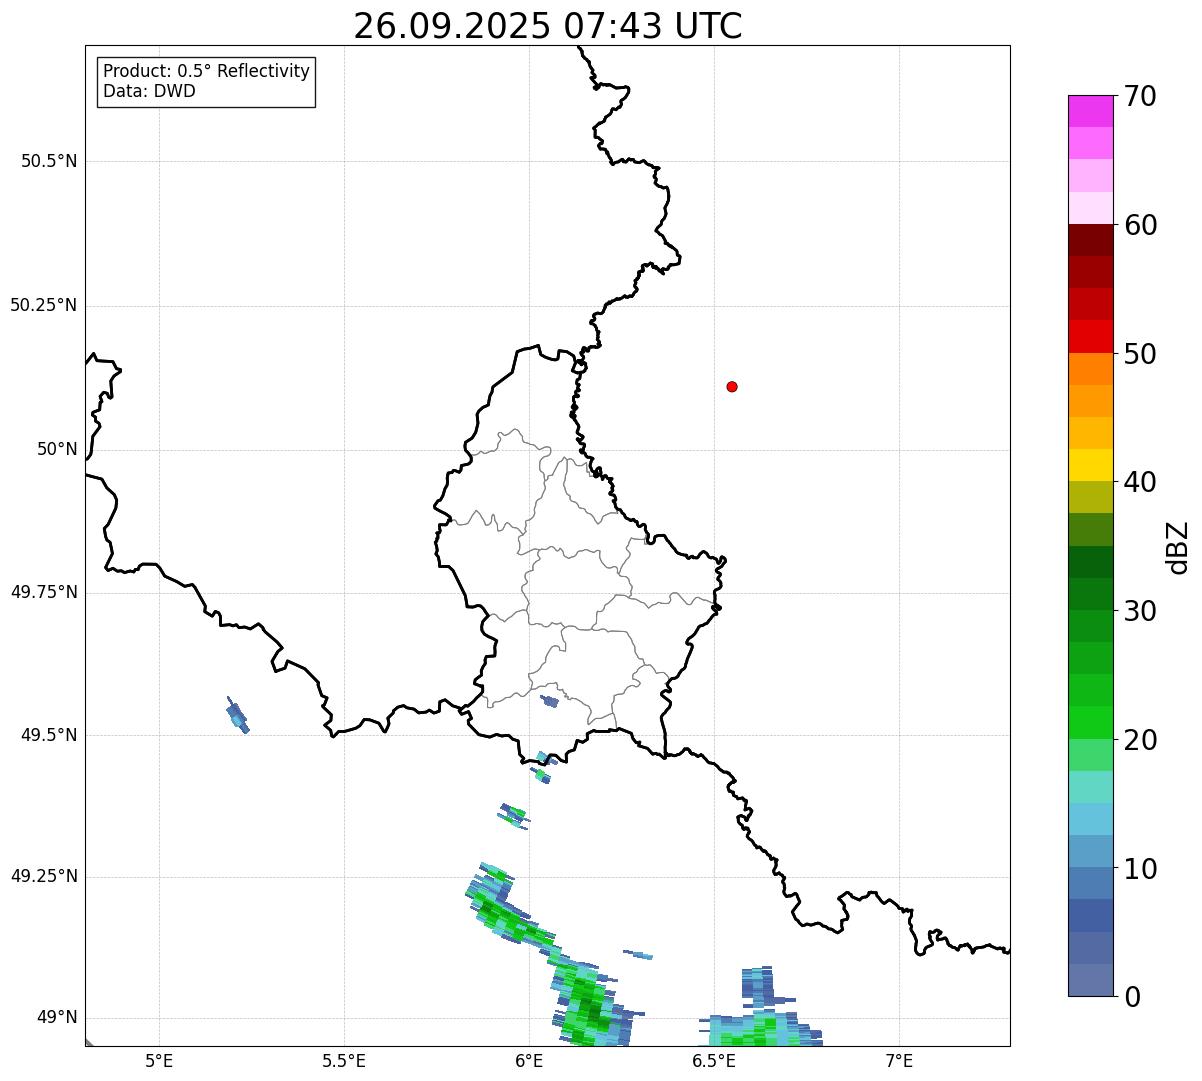
Task: Click the 7°E longitude label
Action: (899, 1061)
